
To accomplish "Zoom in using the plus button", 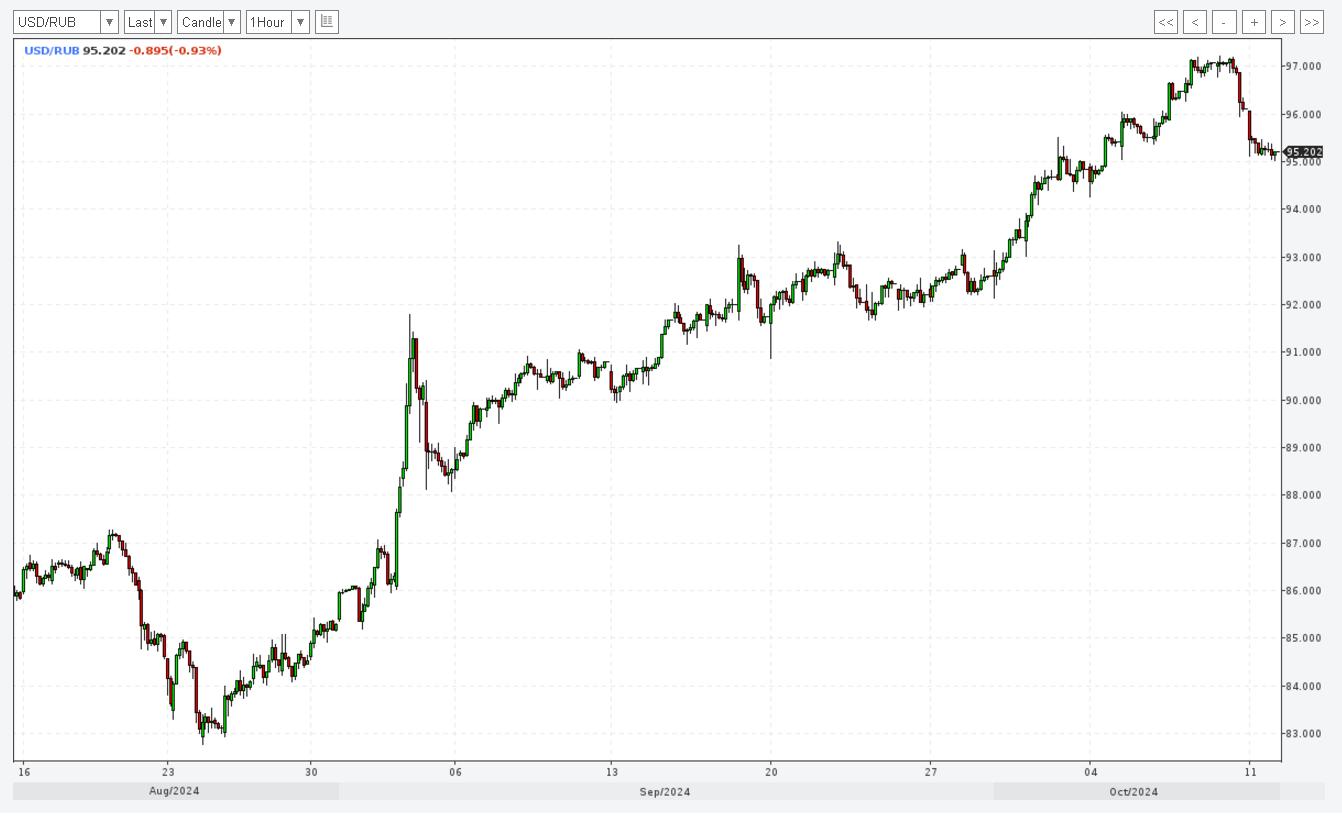I will (1254, 22).
